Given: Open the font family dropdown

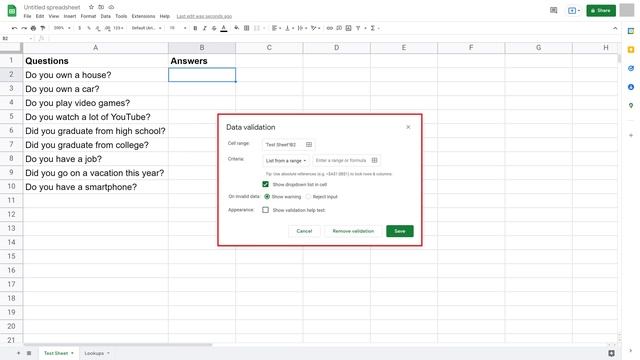Looking at the screenshot, I should (x=147, y=28).
